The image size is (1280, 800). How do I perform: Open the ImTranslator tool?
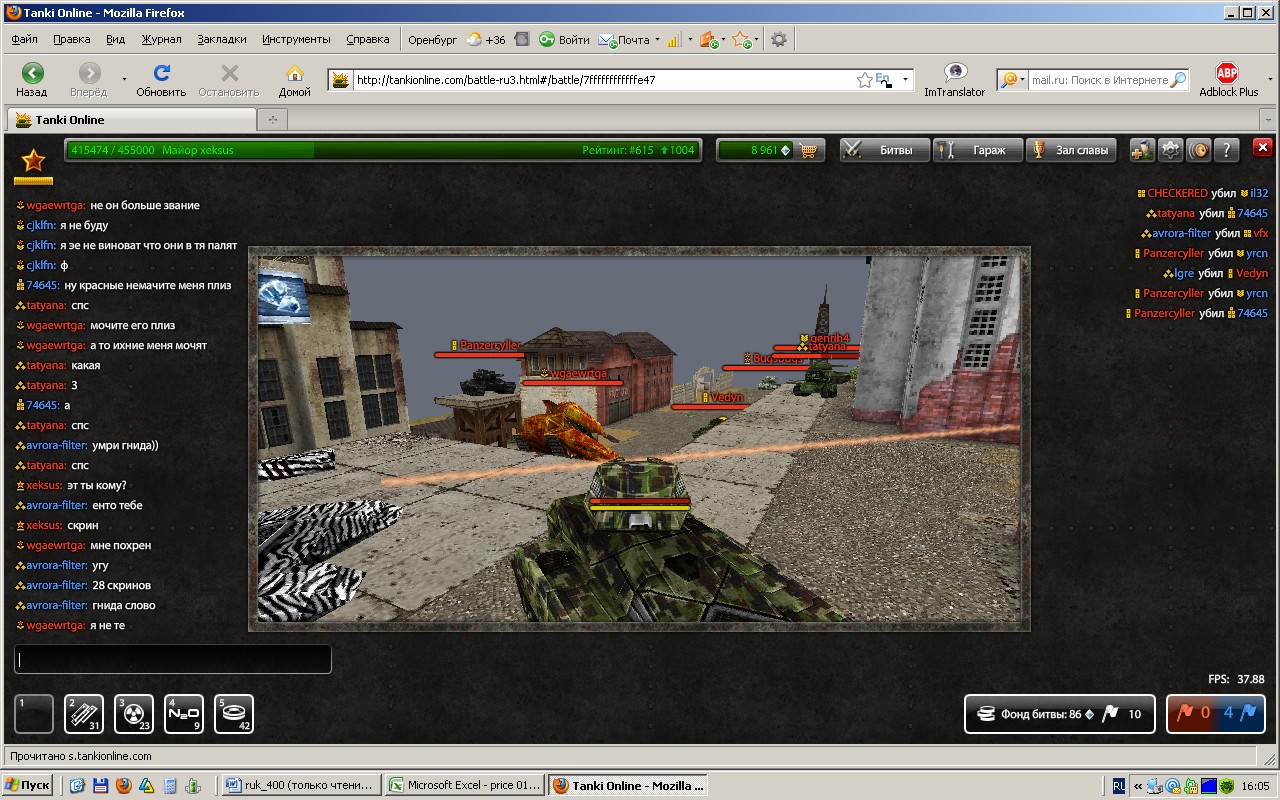[x=954, y=79]
